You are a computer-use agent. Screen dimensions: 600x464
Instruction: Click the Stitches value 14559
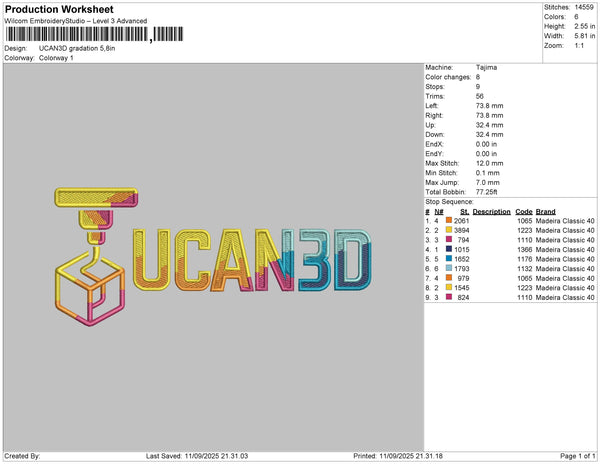(x=584, y=7)
